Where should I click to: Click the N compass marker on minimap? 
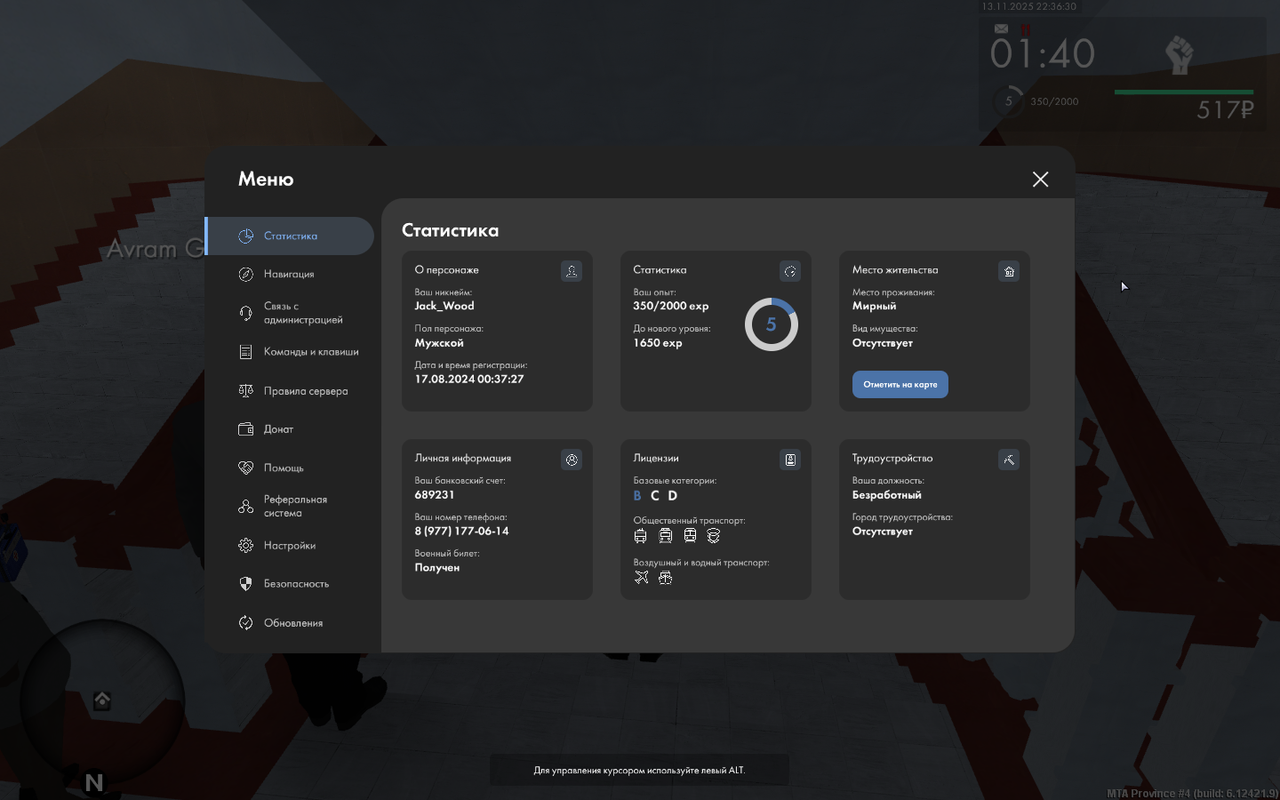[93, 783]
